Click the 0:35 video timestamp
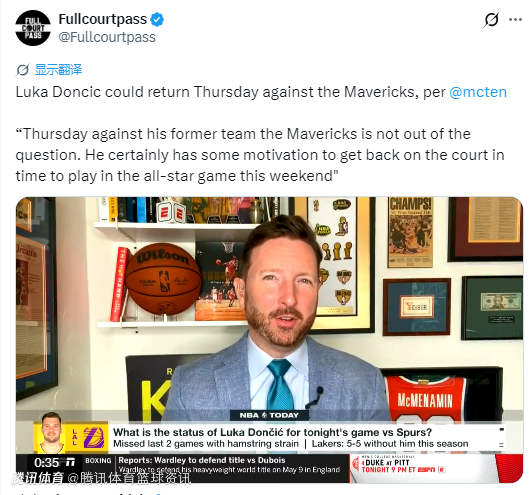 (x=46, y=462)
